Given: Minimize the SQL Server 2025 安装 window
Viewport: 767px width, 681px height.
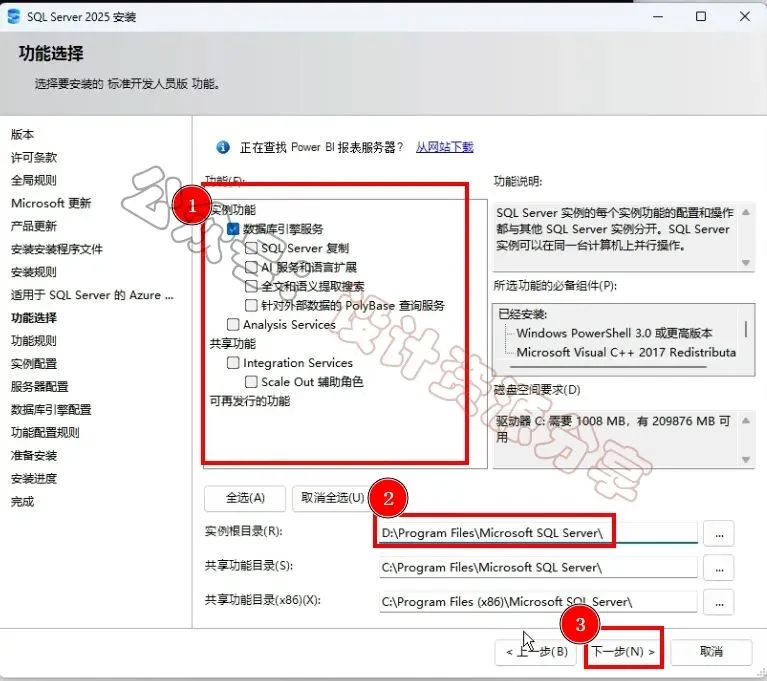Looking at the screenshot, I should 658,17.
